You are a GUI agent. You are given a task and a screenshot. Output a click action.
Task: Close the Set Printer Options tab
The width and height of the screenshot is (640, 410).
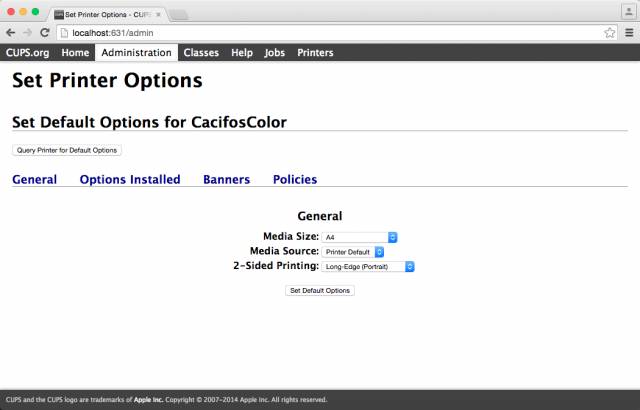pyautogui.click(x=158, y=14)
